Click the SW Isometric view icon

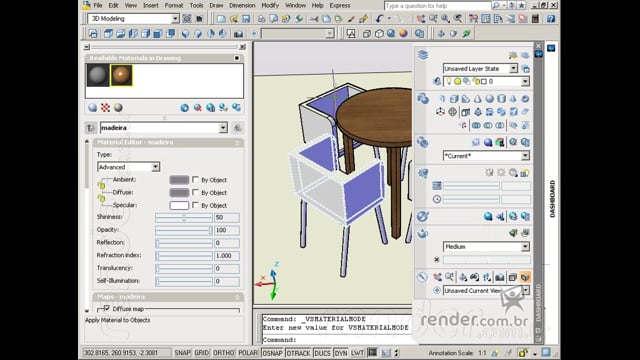(185, 33)
